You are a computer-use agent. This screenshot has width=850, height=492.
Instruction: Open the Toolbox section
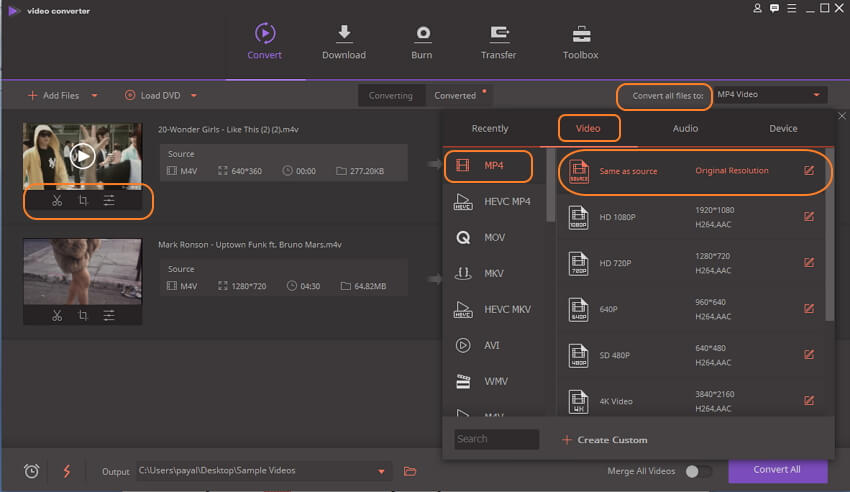(580, 42)
